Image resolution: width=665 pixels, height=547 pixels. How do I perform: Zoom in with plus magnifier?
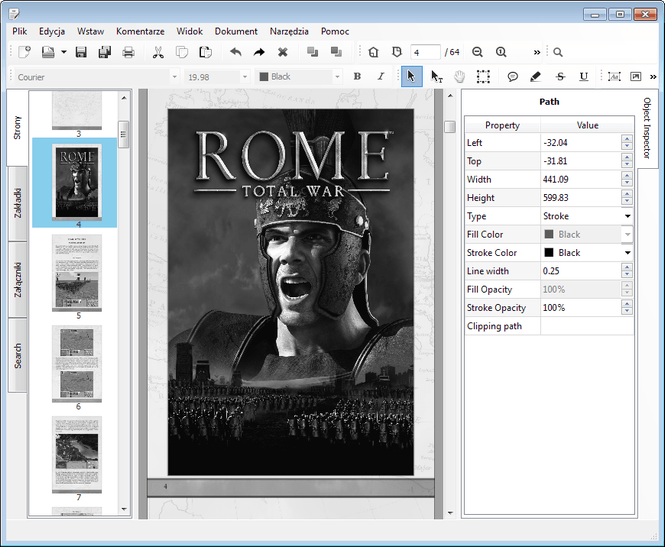[501, 52]
